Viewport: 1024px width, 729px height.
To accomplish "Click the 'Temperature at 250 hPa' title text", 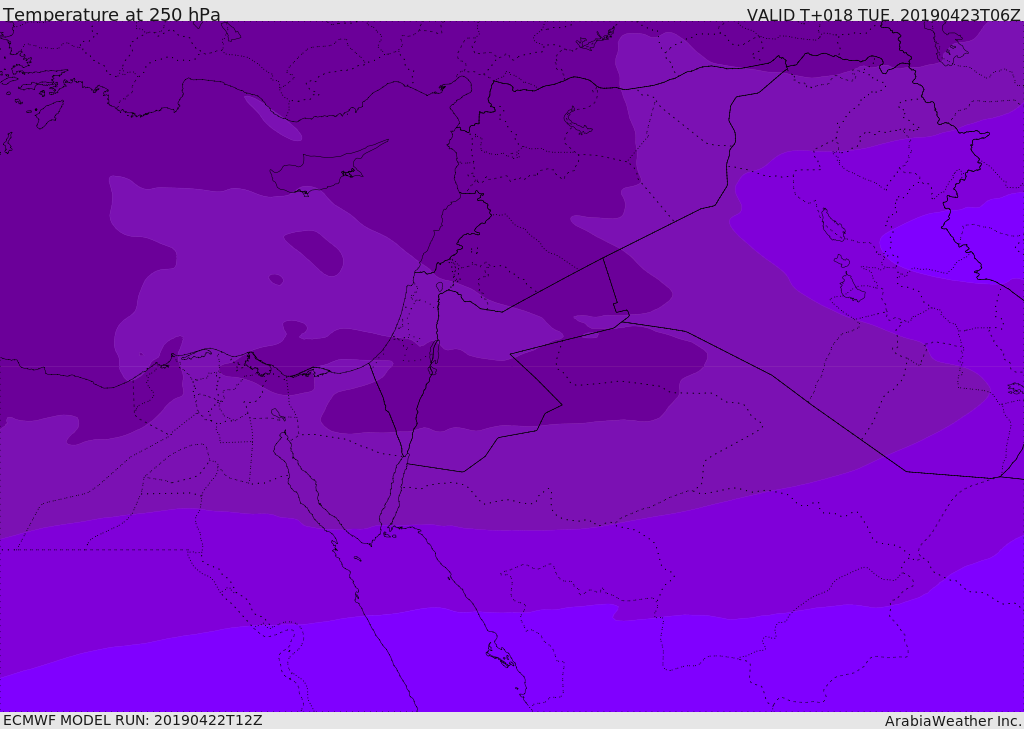I will (112, 14).
